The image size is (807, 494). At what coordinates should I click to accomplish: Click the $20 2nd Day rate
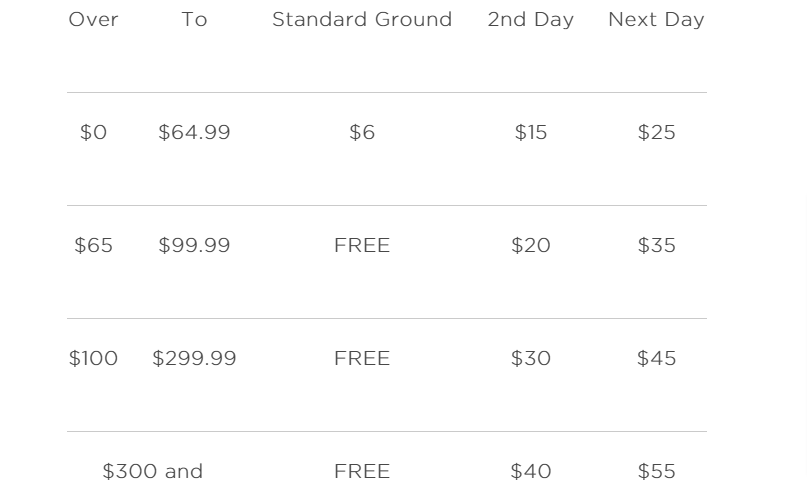tap(531, 245)
